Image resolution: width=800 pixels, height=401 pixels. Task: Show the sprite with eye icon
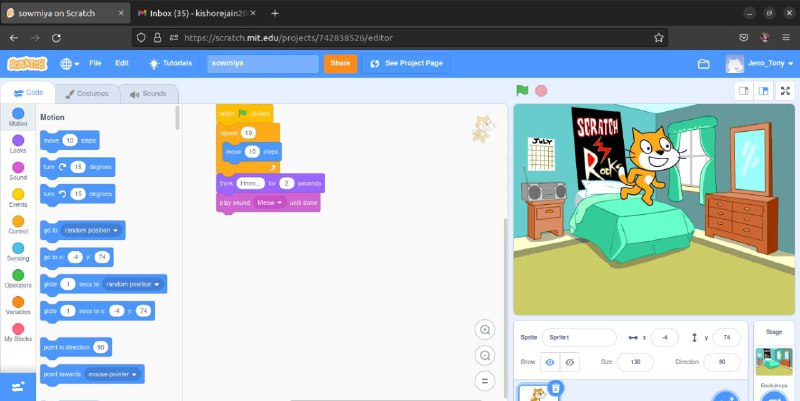tap(551, 361)
